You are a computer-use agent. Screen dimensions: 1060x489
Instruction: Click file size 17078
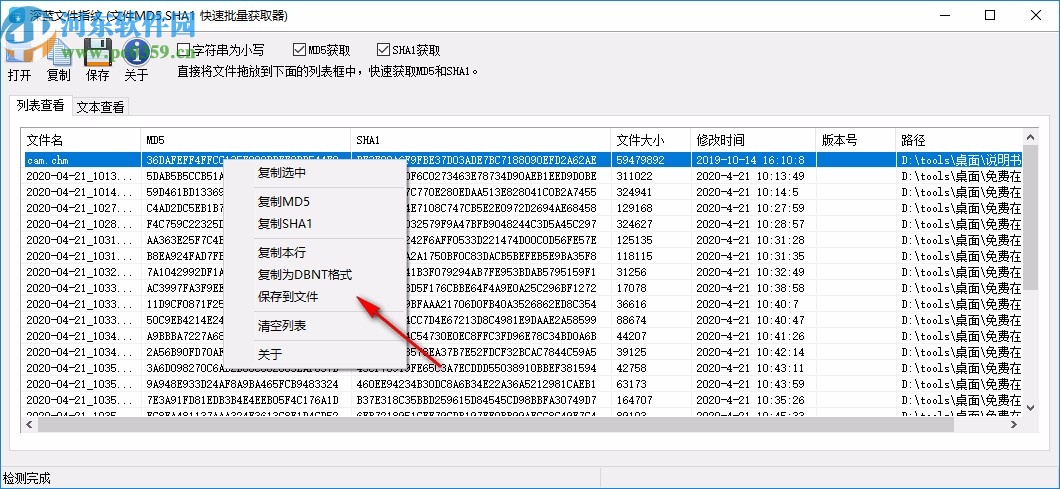click(632, 288)
